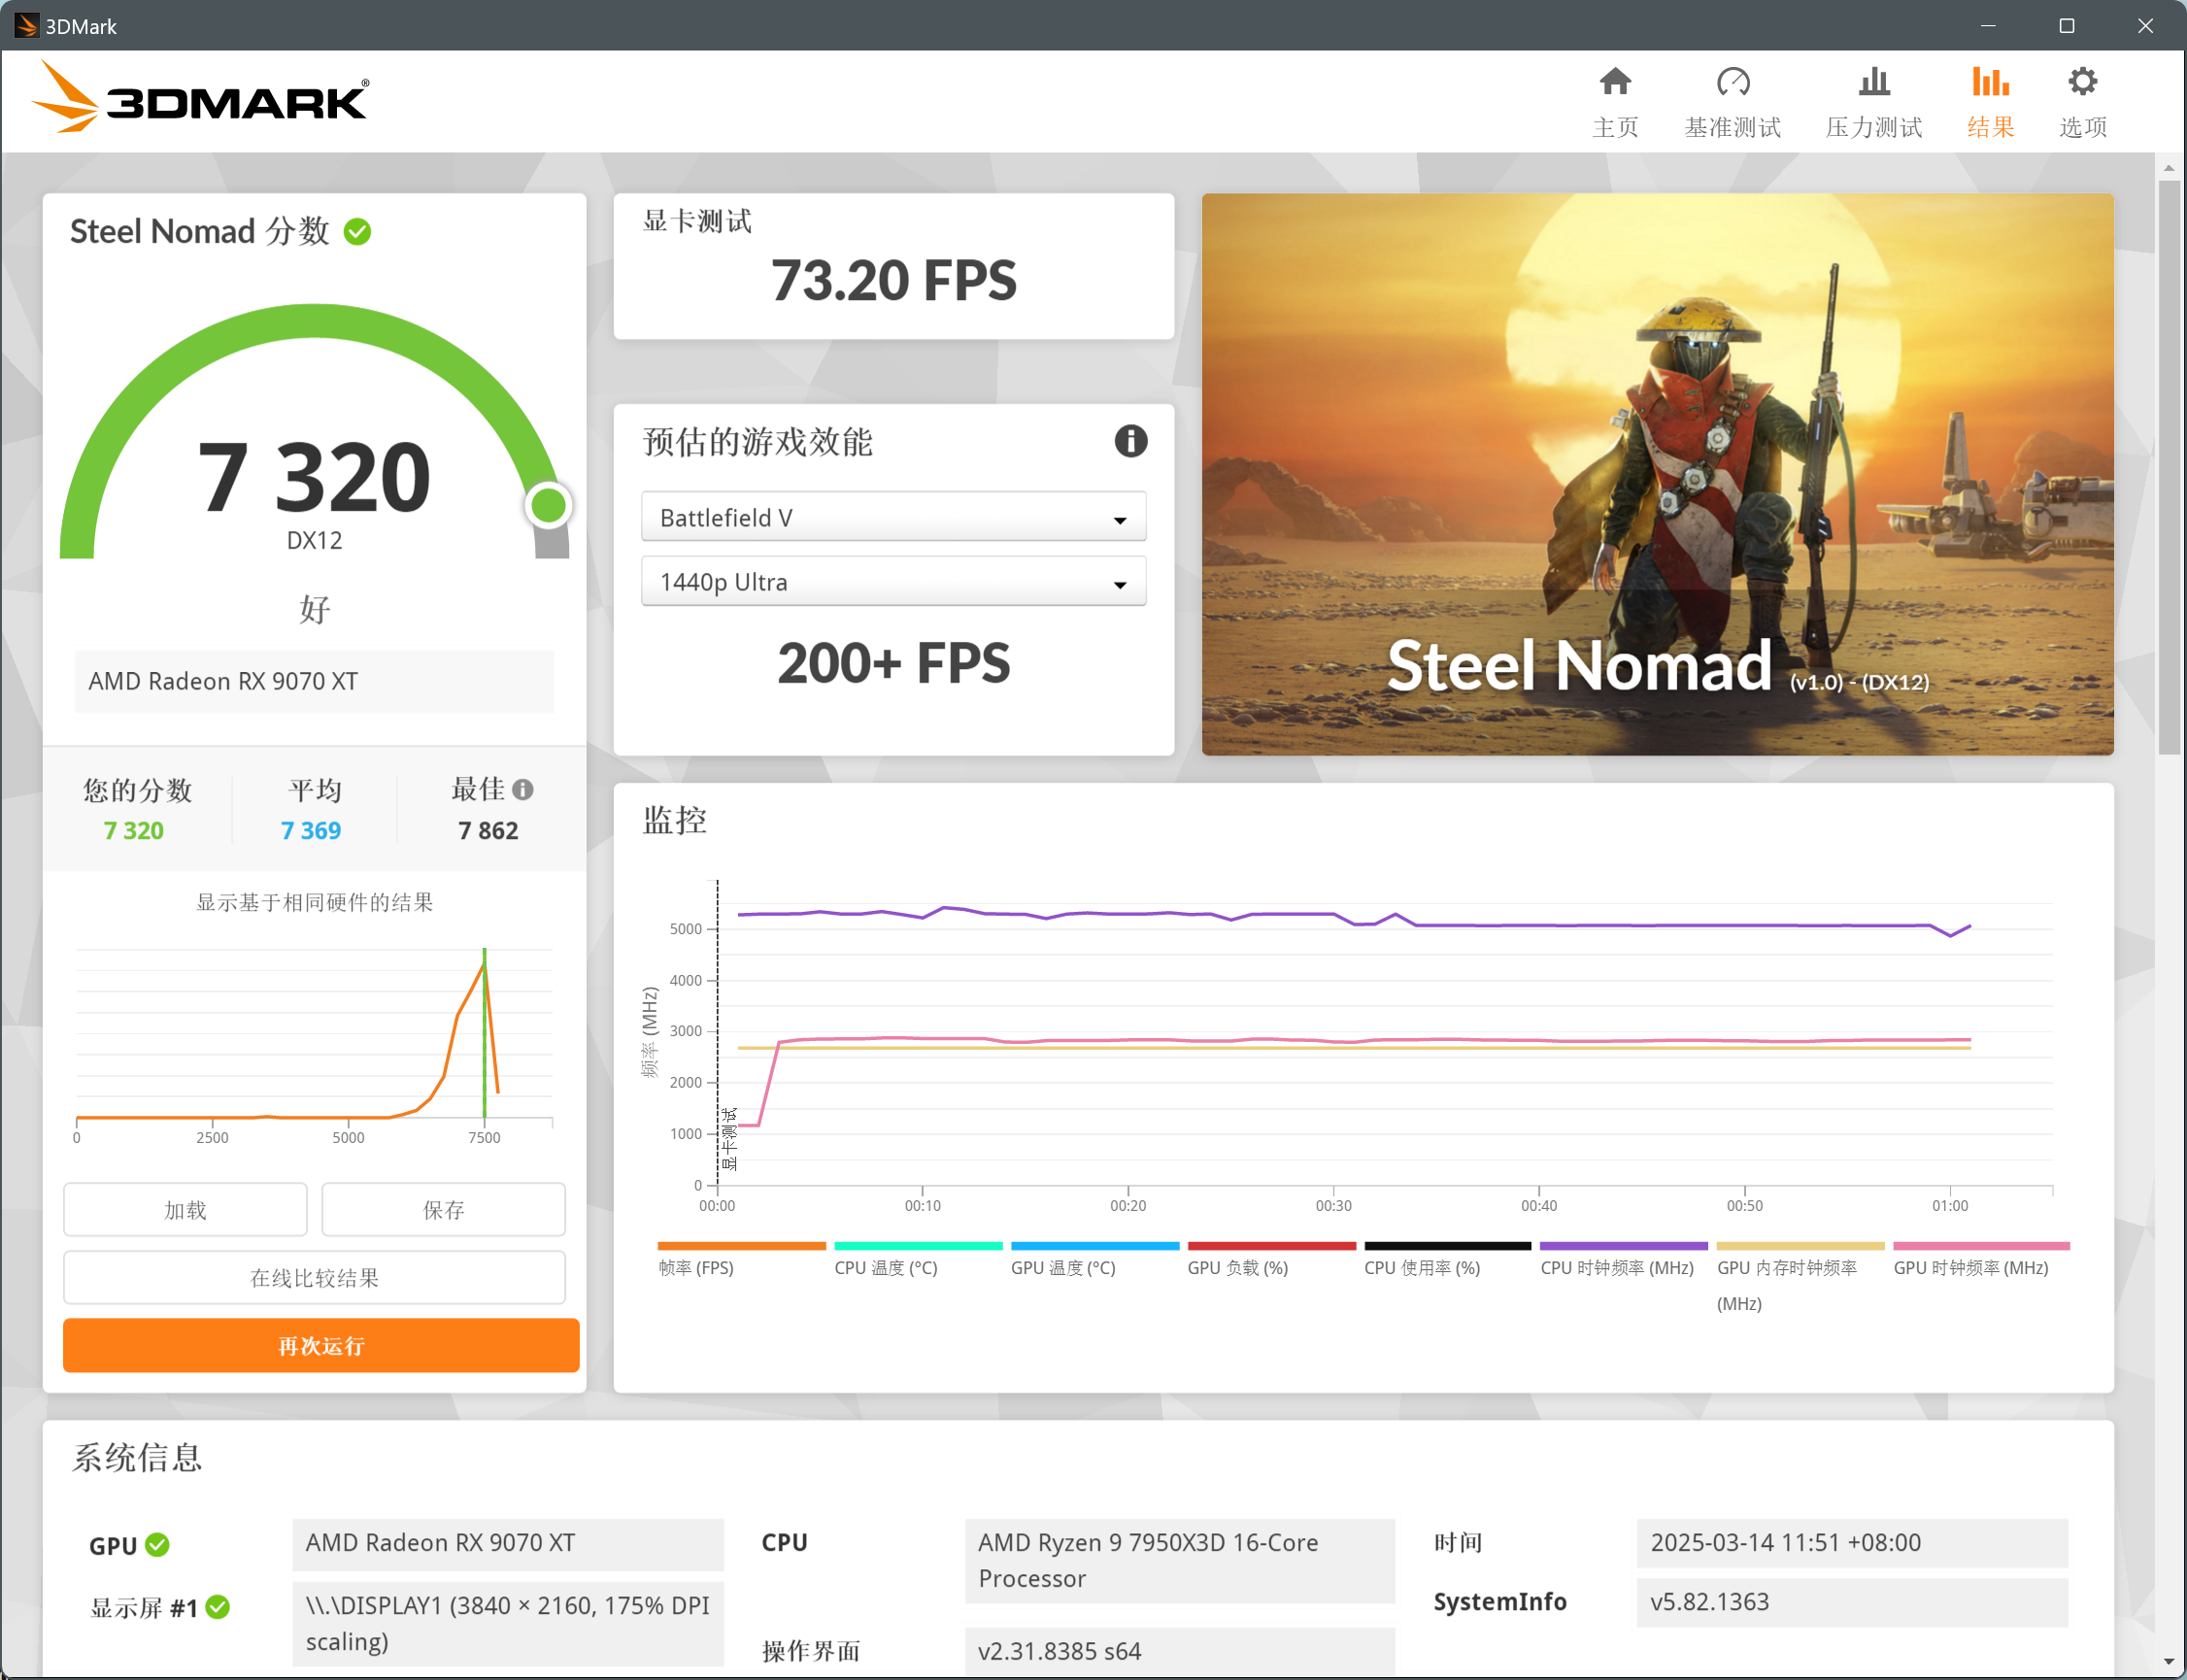Image resolution: width=2187 pixels, height=1680 pixels.
Task: Click the green validation checkmark beside Steel Nomad score
Action: [357, 232]
